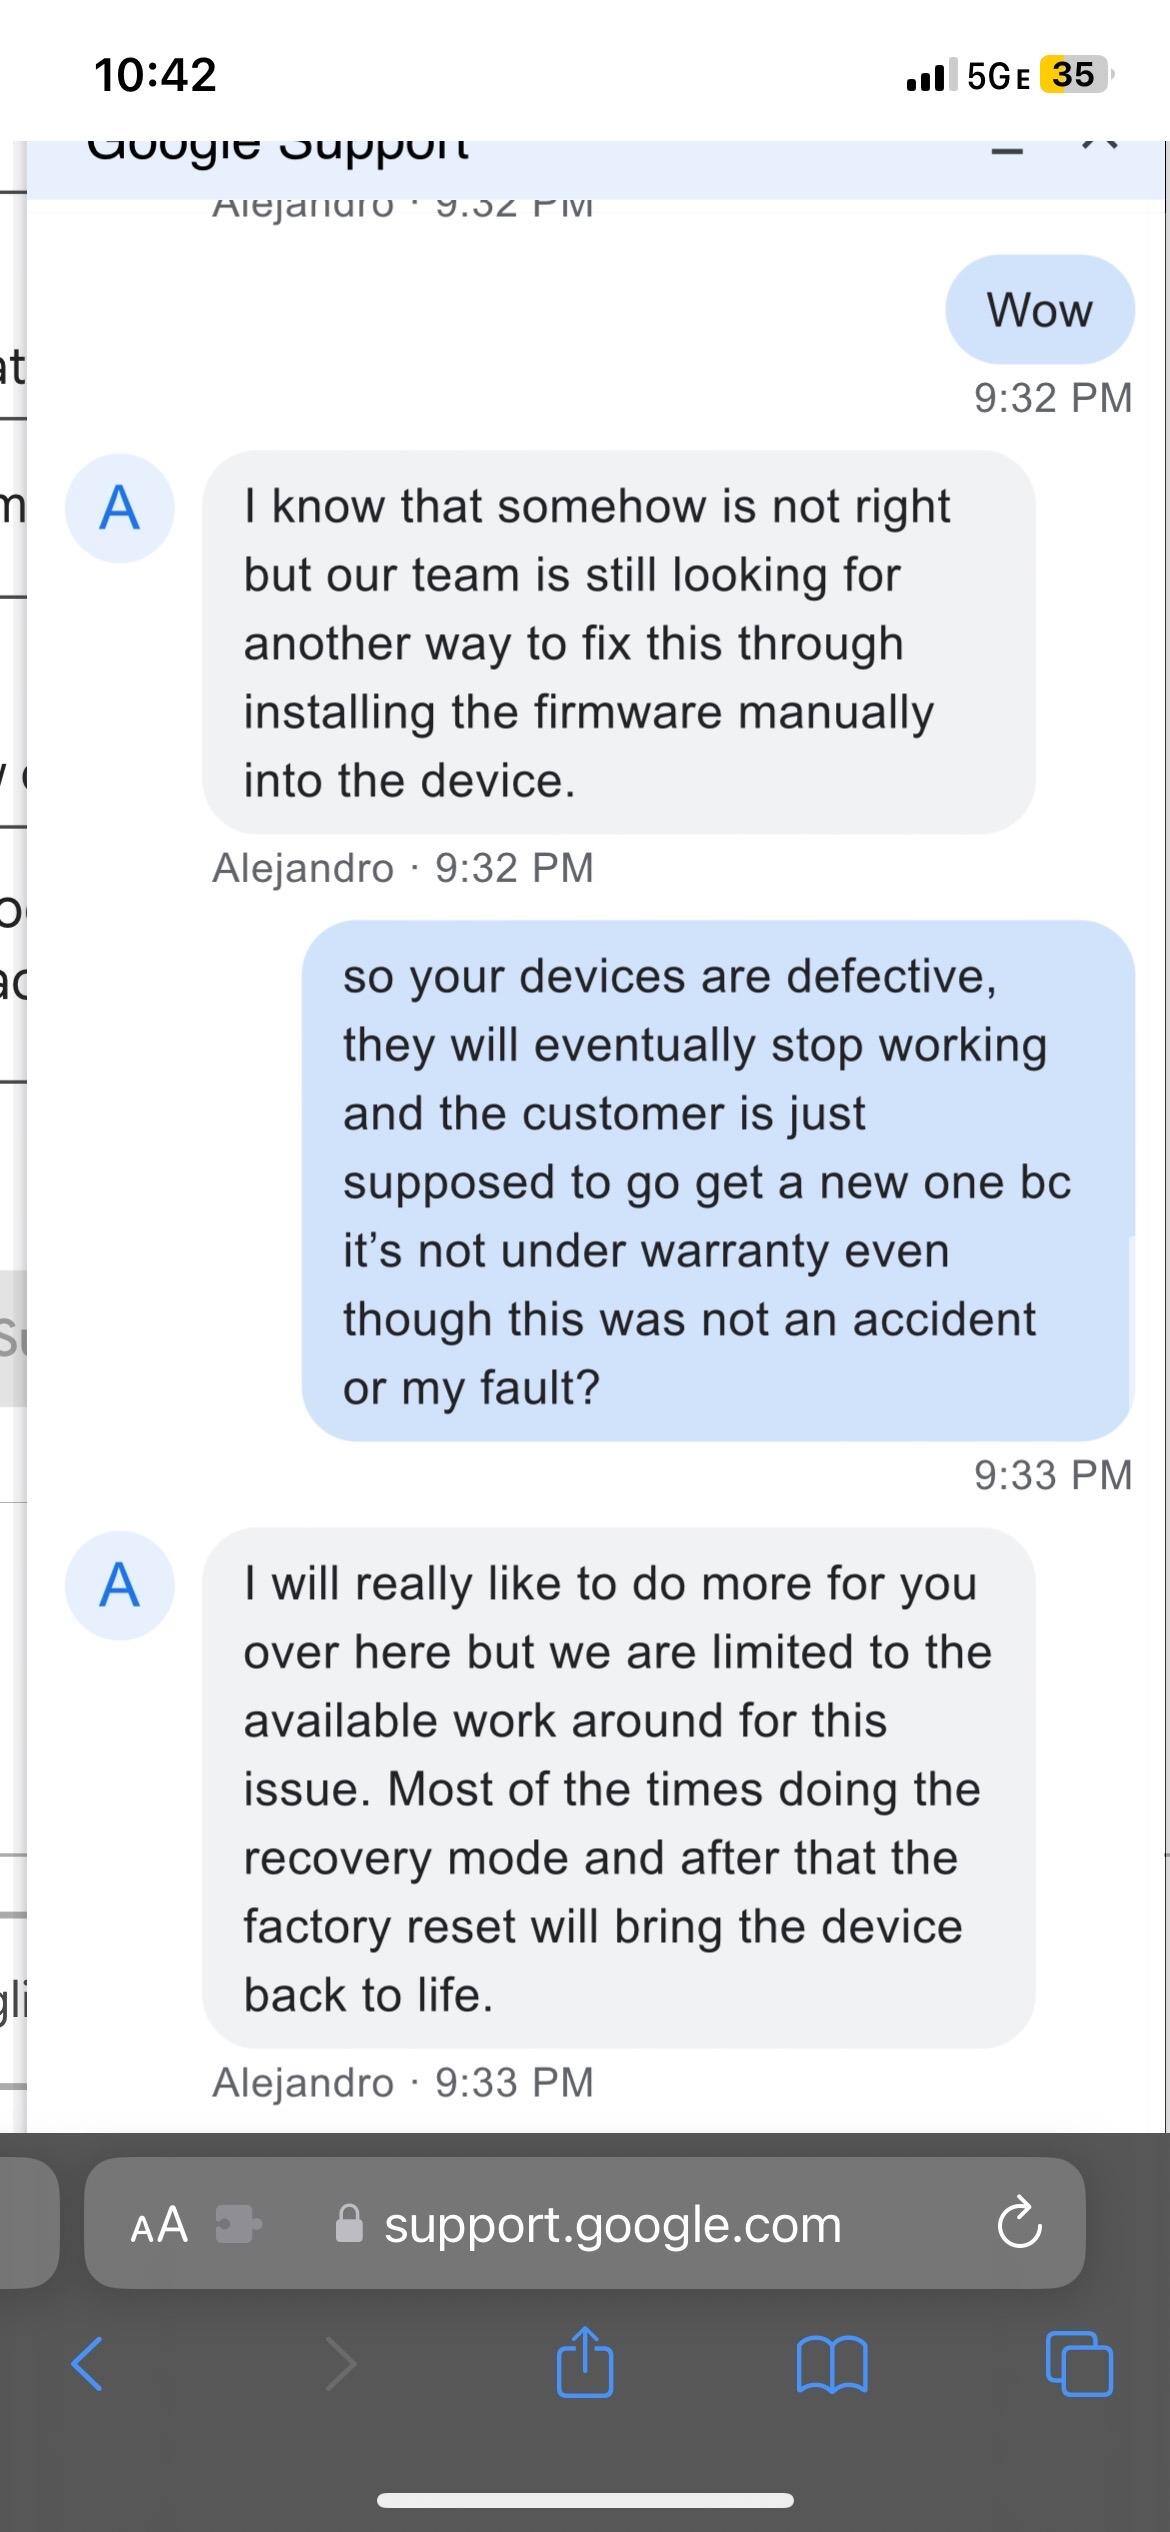
Task: Reload the support.google.com page
Action: point(1019,2225)
